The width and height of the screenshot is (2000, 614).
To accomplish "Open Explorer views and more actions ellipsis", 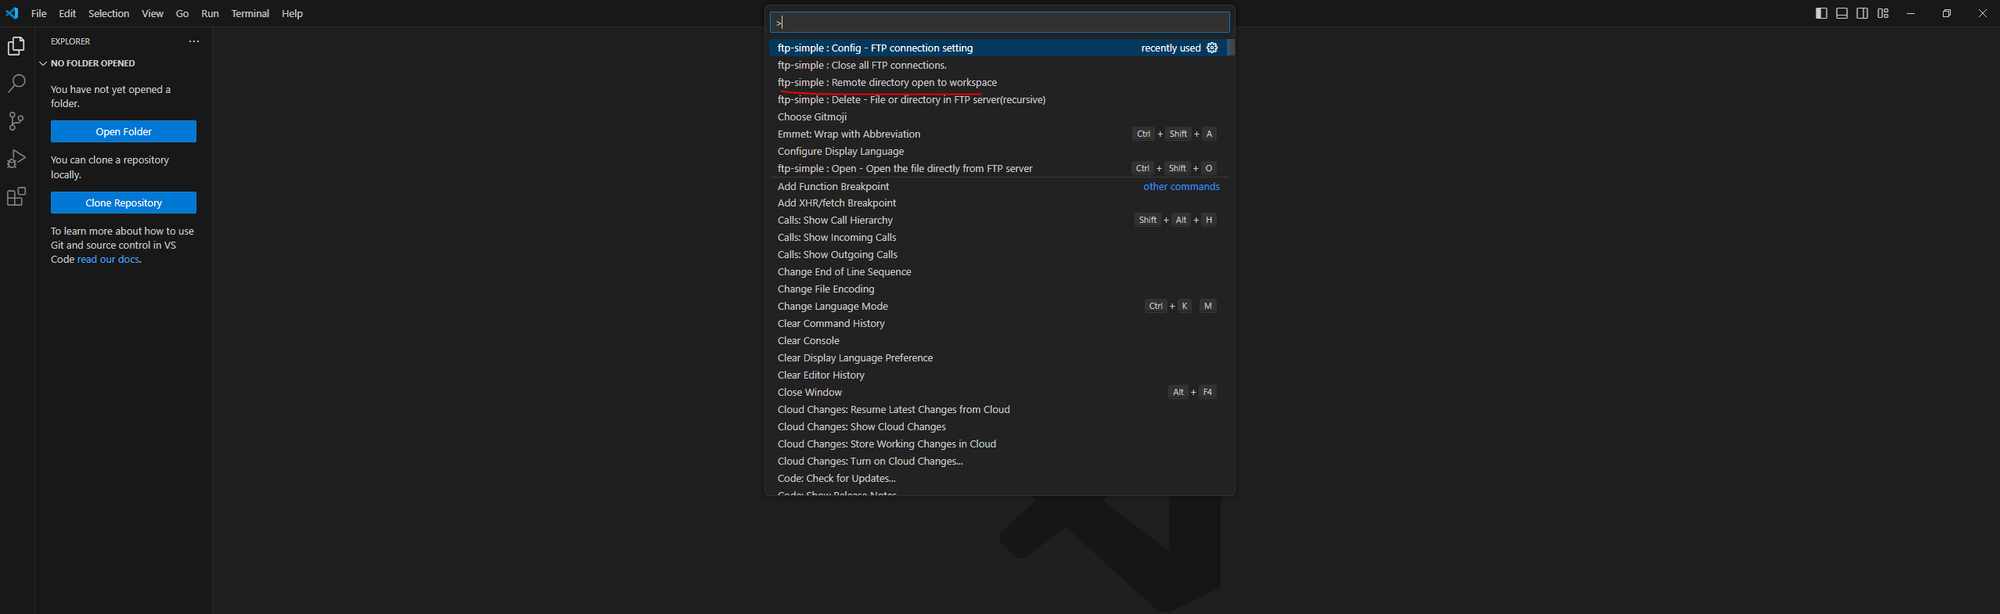I will [194, 41].
